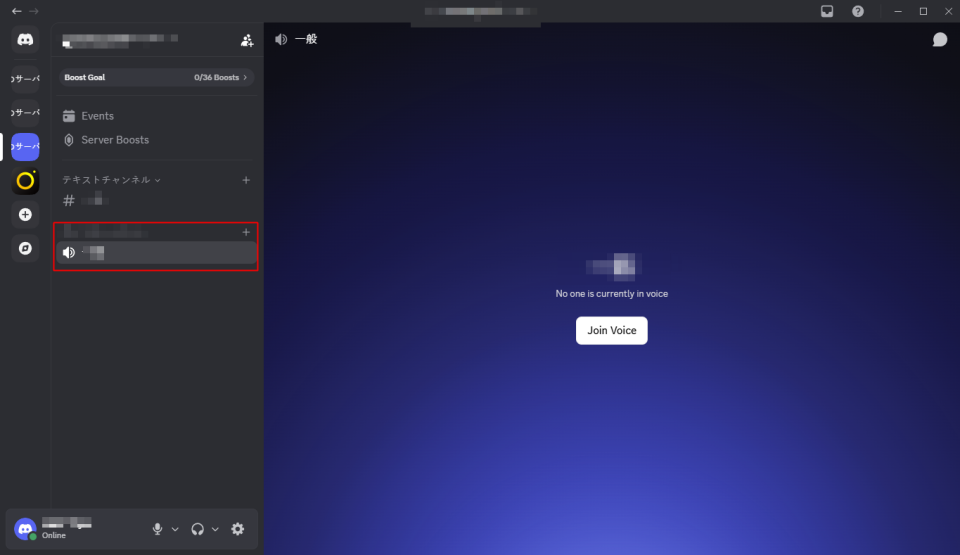Collapse the テキストチャンネル category
This screenshot has width=960, height=555.
[x=111, y=180]
